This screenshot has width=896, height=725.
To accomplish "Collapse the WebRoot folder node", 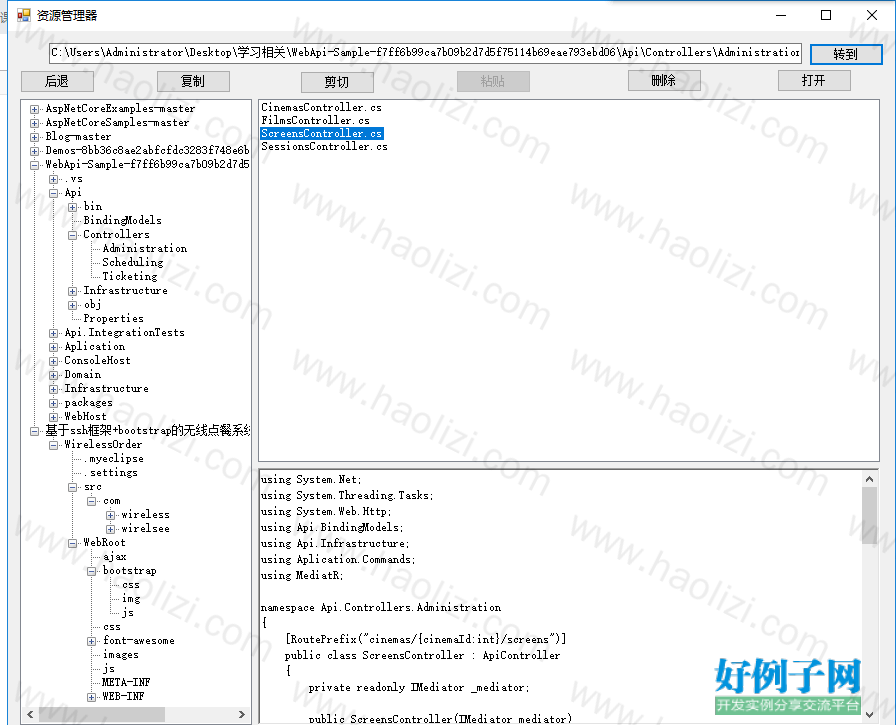I will tap(73, 543).
